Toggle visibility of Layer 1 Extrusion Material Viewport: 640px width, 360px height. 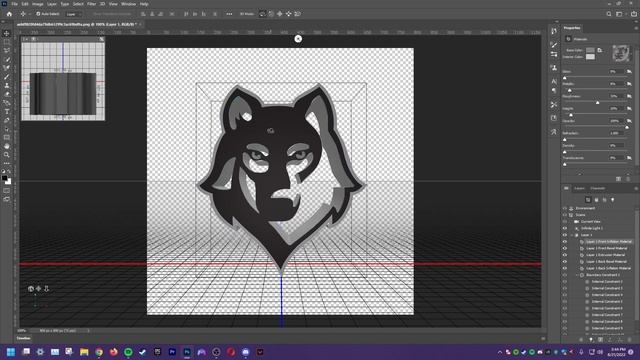pos(565,255)
